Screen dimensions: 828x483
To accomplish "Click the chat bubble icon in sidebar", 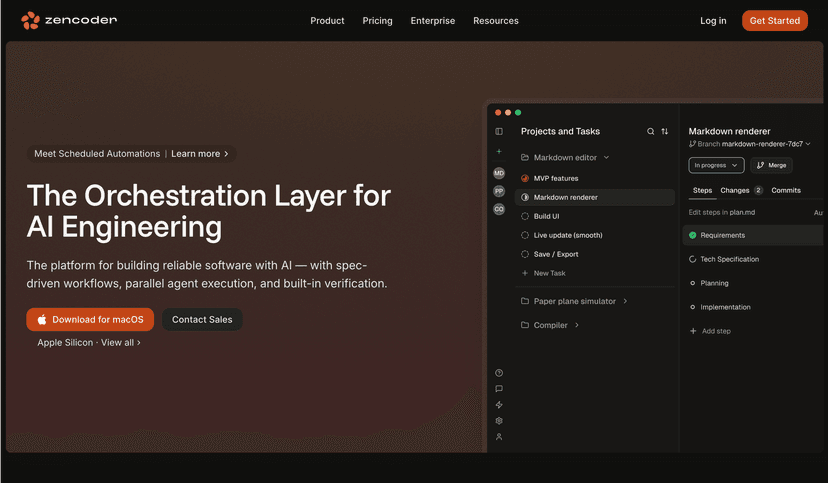I will 499,389.
